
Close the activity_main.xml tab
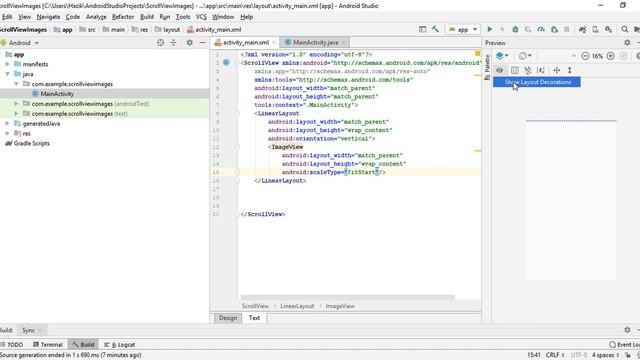click(x=274, y=42)
